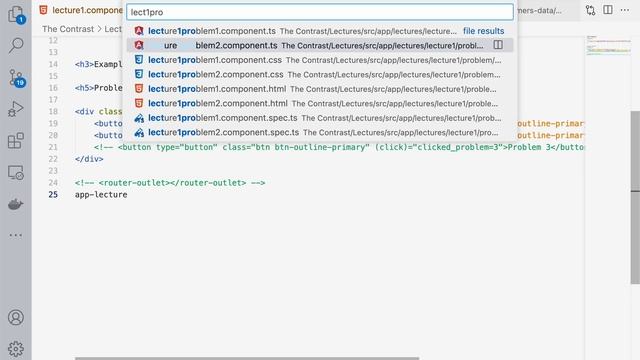The width and height of the screenshot is (640, 360).
Task: Click the vertical editor scrollbar
Action: [x=635, y=198]
